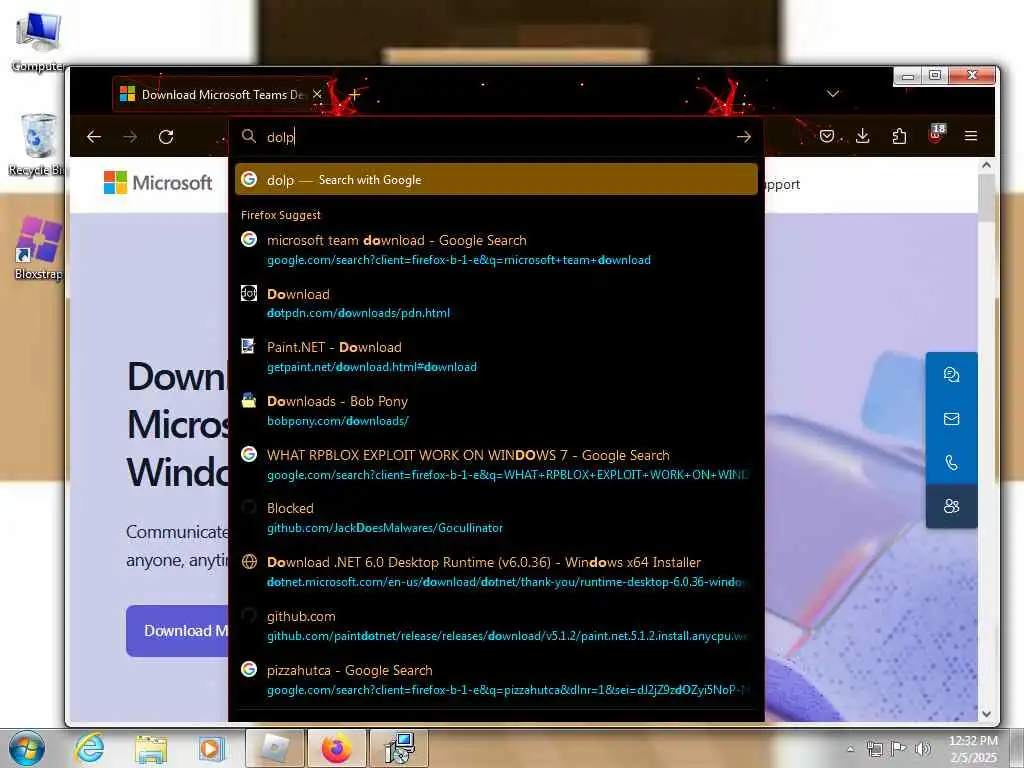Image resolution: width=1024 pixels, height=768 pixels.
Task: Click the page scrollbar up arrow
Action: coord(986,166)
